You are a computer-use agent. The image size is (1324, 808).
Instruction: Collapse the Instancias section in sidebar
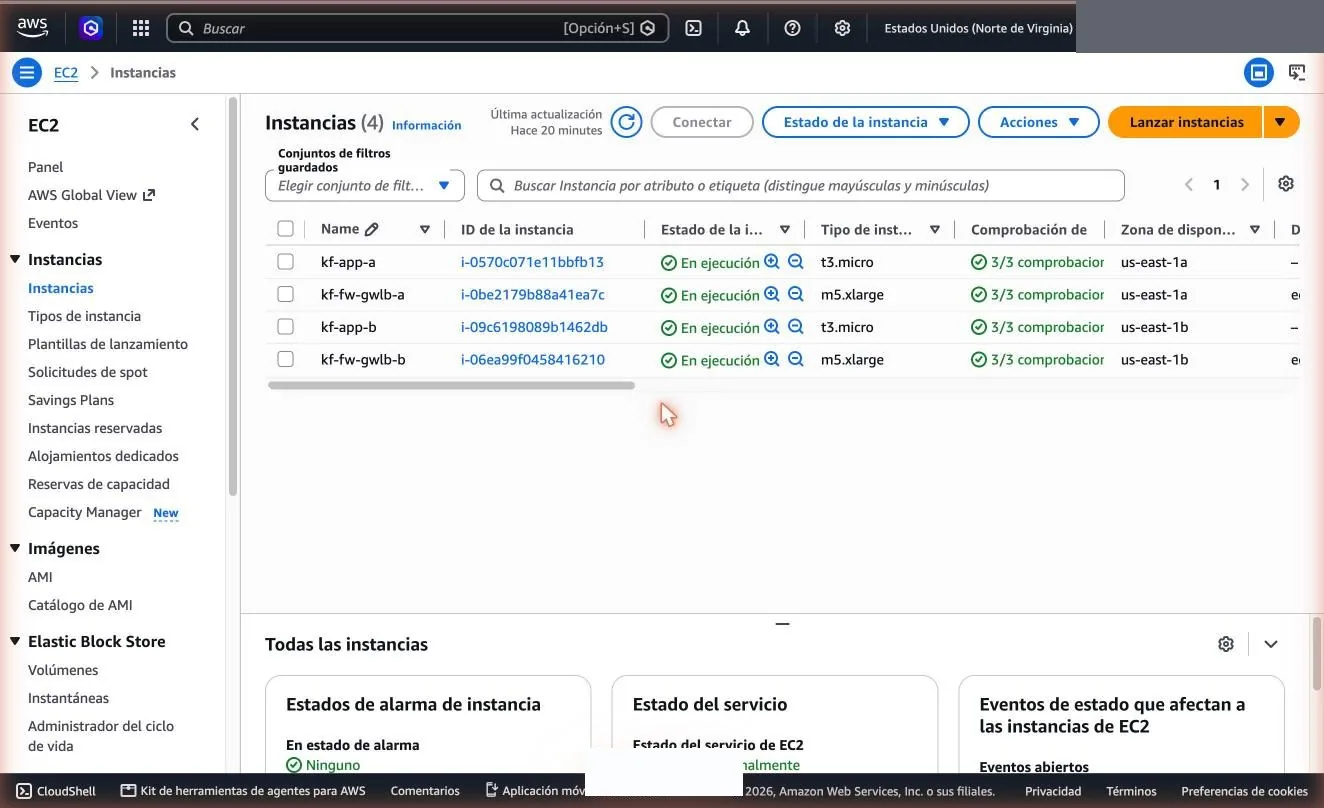click(x=15, y=259)
